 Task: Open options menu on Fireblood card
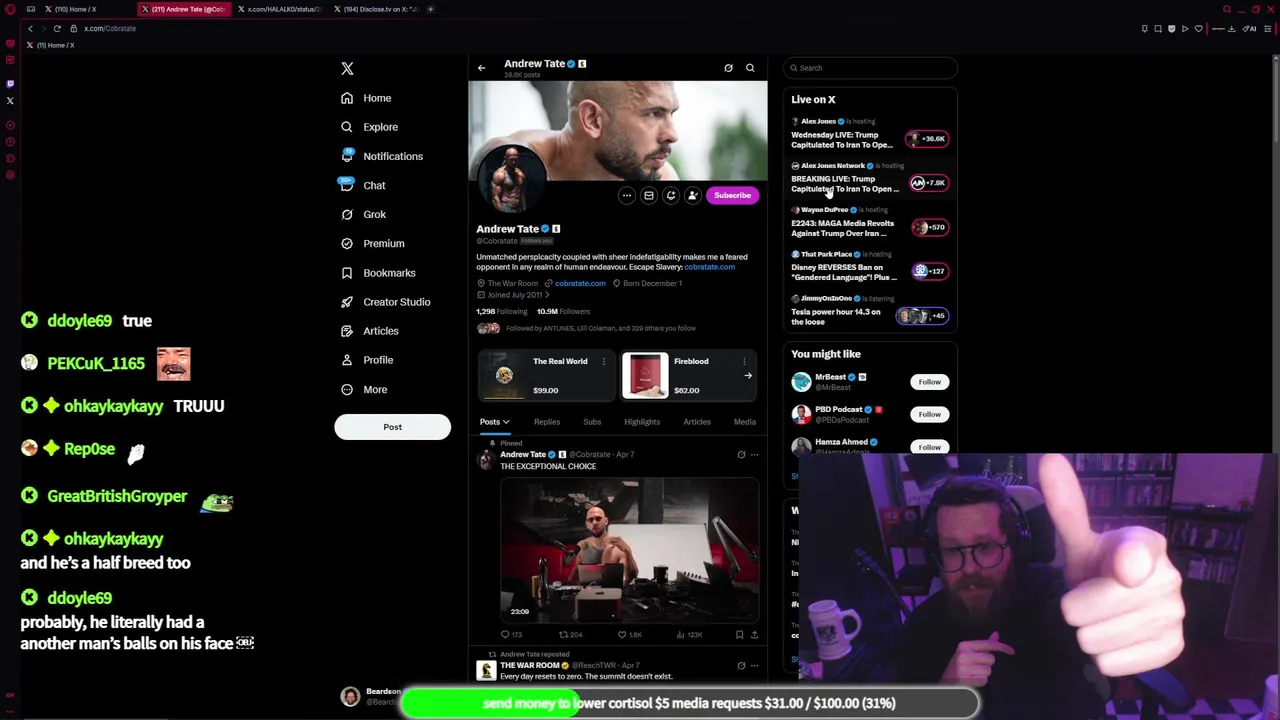pyautogui.click(x=744, y=361)
